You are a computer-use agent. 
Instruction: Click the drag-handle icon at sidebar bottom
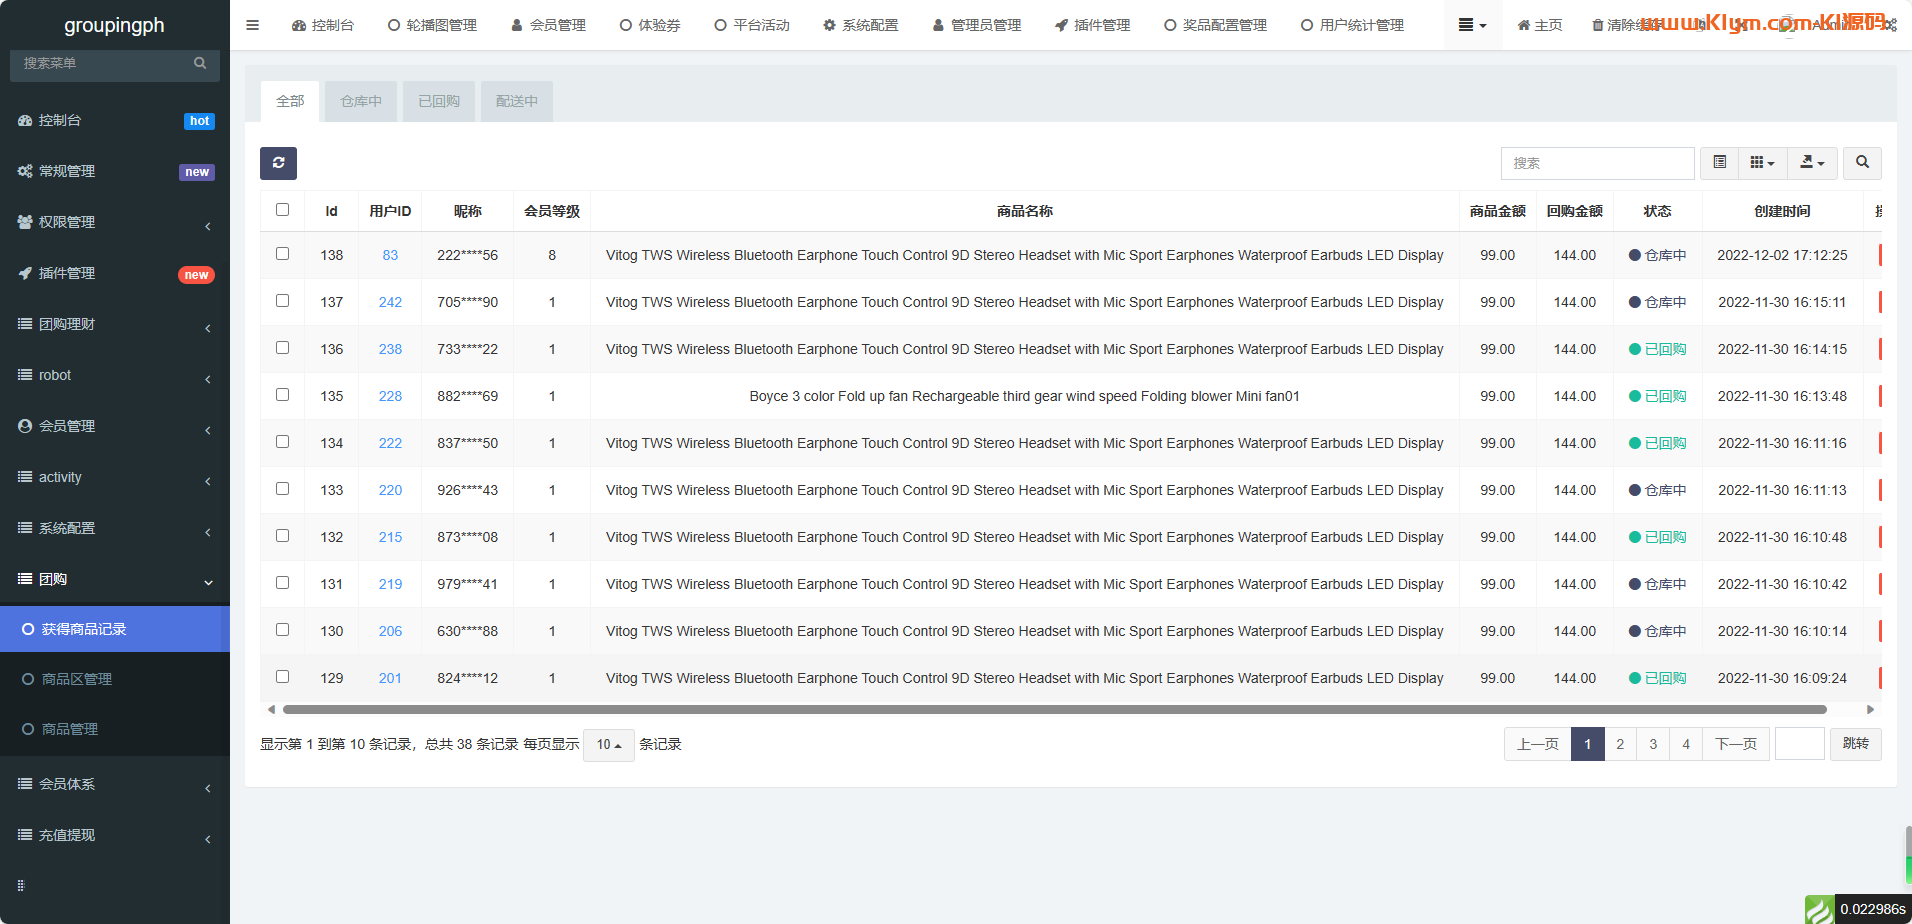point(21,885)
